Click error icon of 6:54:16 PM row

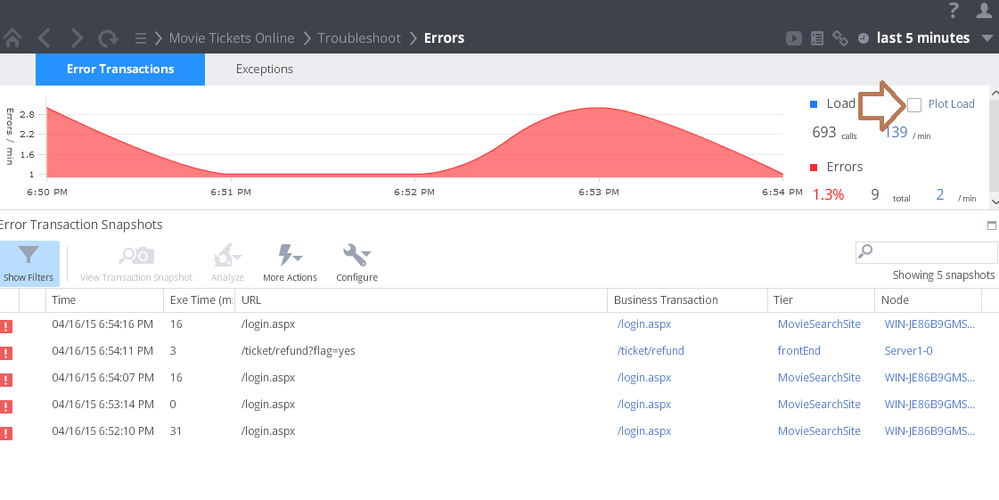coord(6,327)
